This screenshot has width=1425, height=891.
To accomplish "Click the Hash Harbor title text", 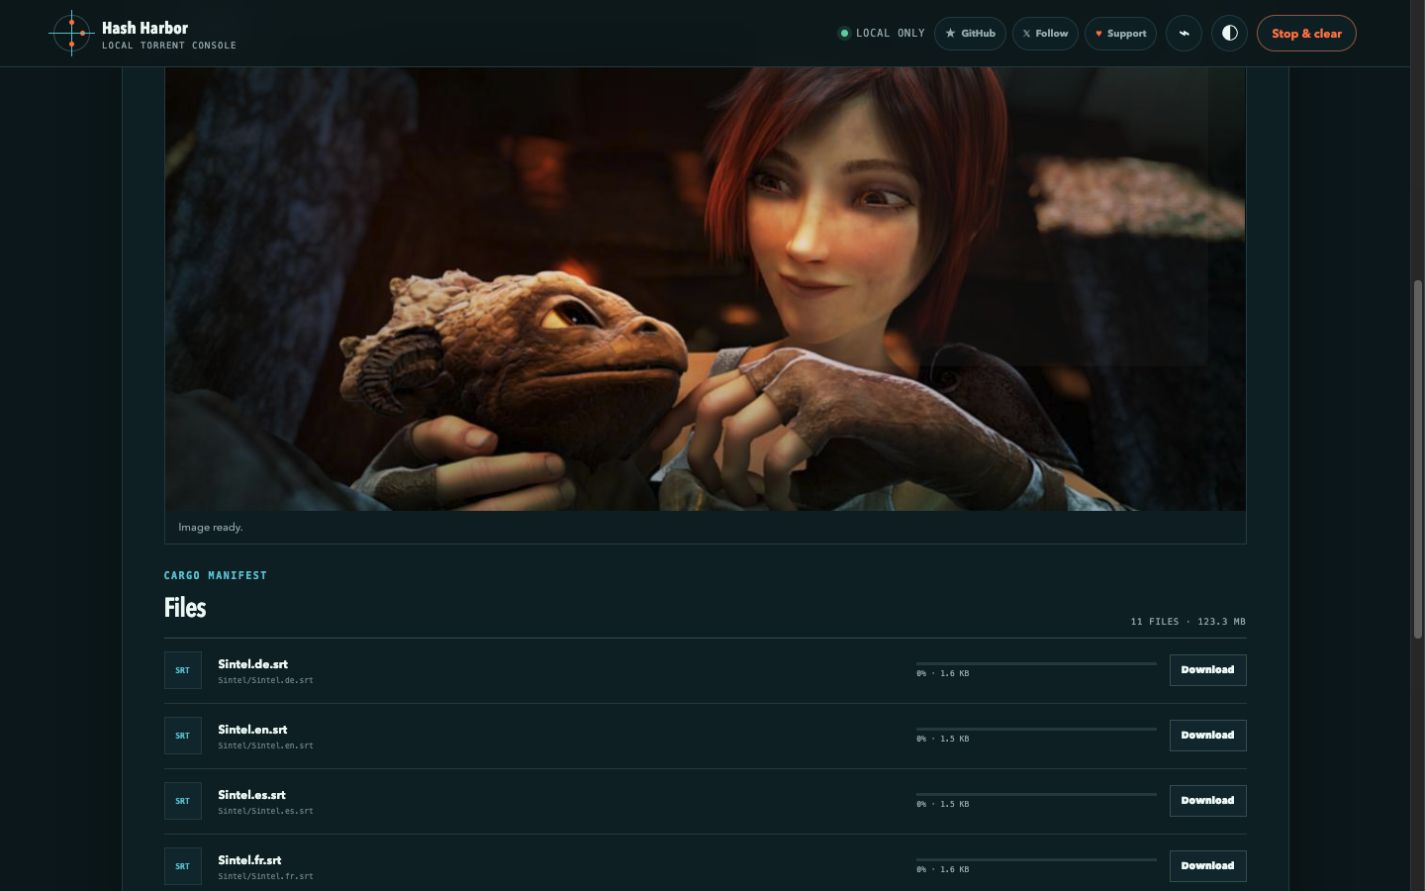I will click(x=145, y=27).
